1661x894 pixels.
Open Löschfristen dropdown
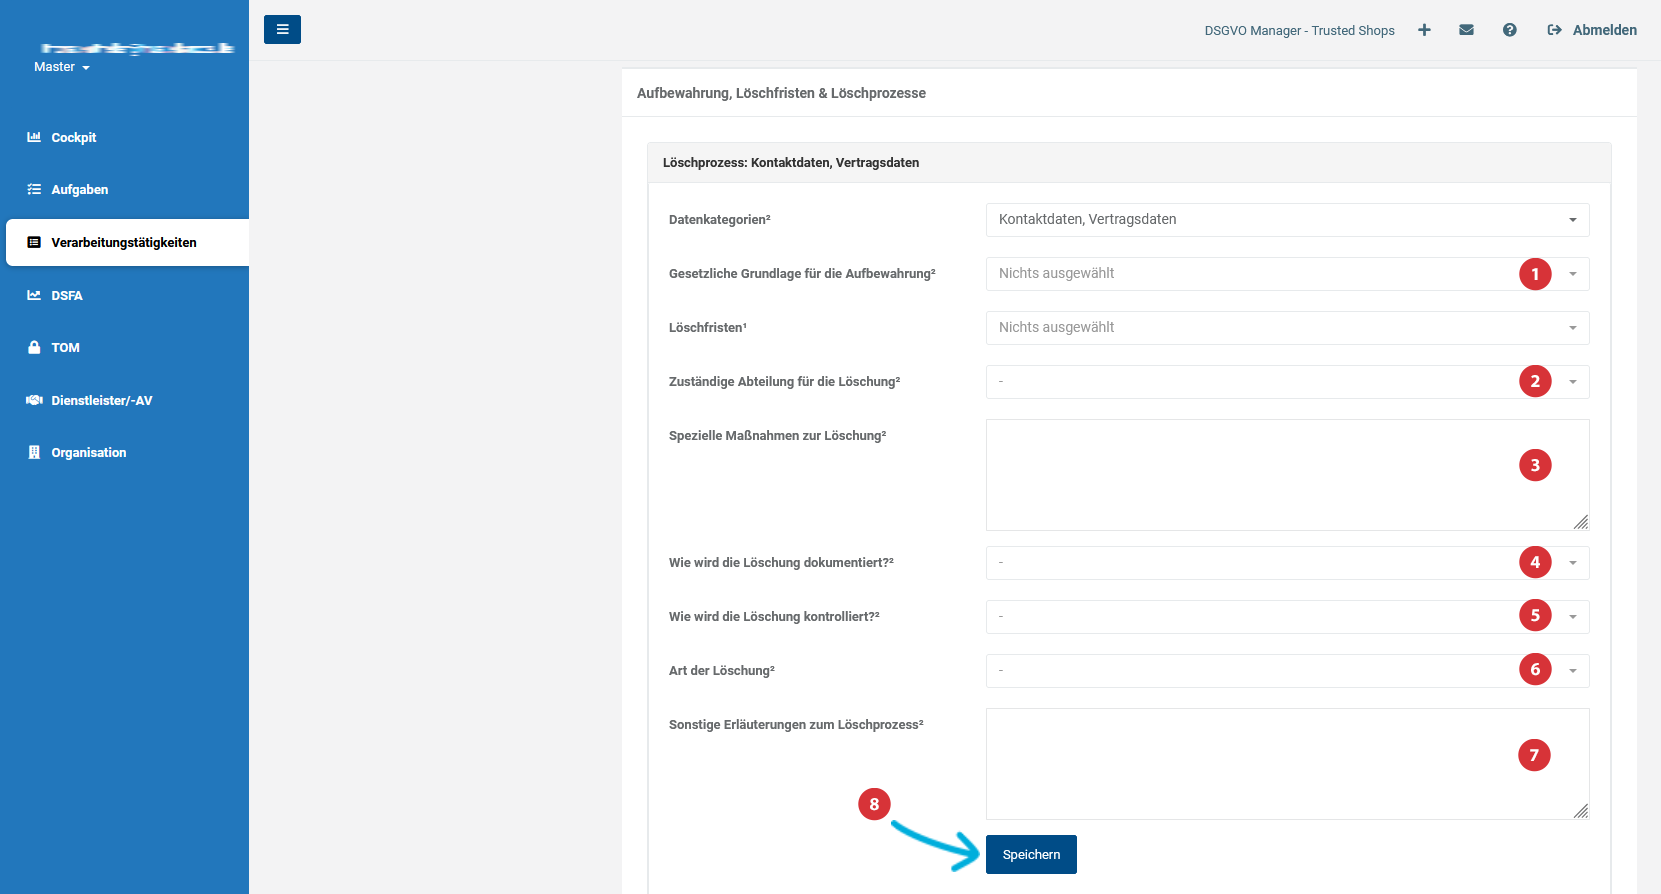1287,328
